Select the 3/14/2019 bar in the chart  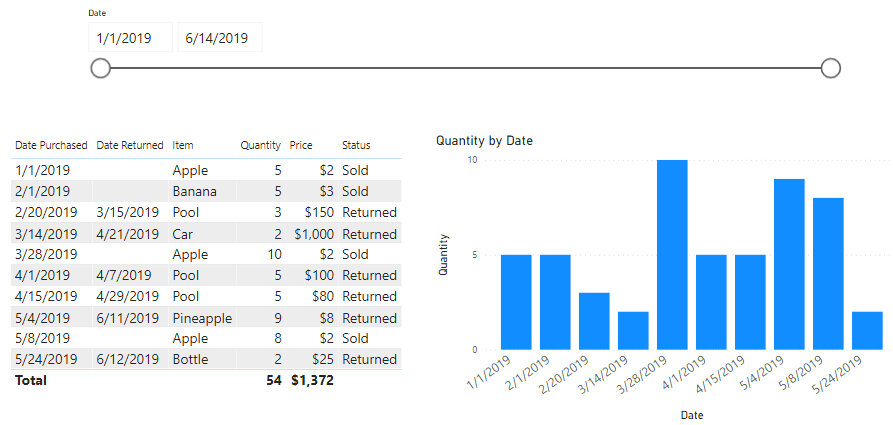coord(633,330)
